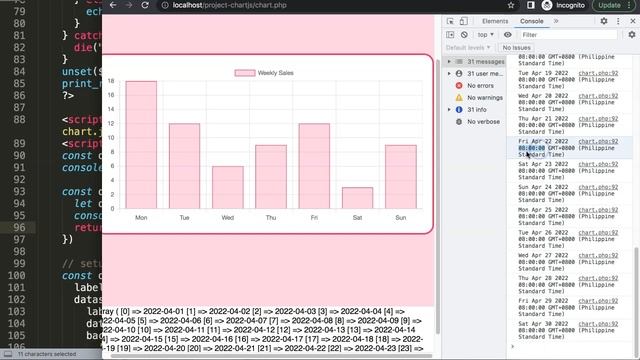
Task: View site info icon in address bar
Action: (x=165, y=5)
